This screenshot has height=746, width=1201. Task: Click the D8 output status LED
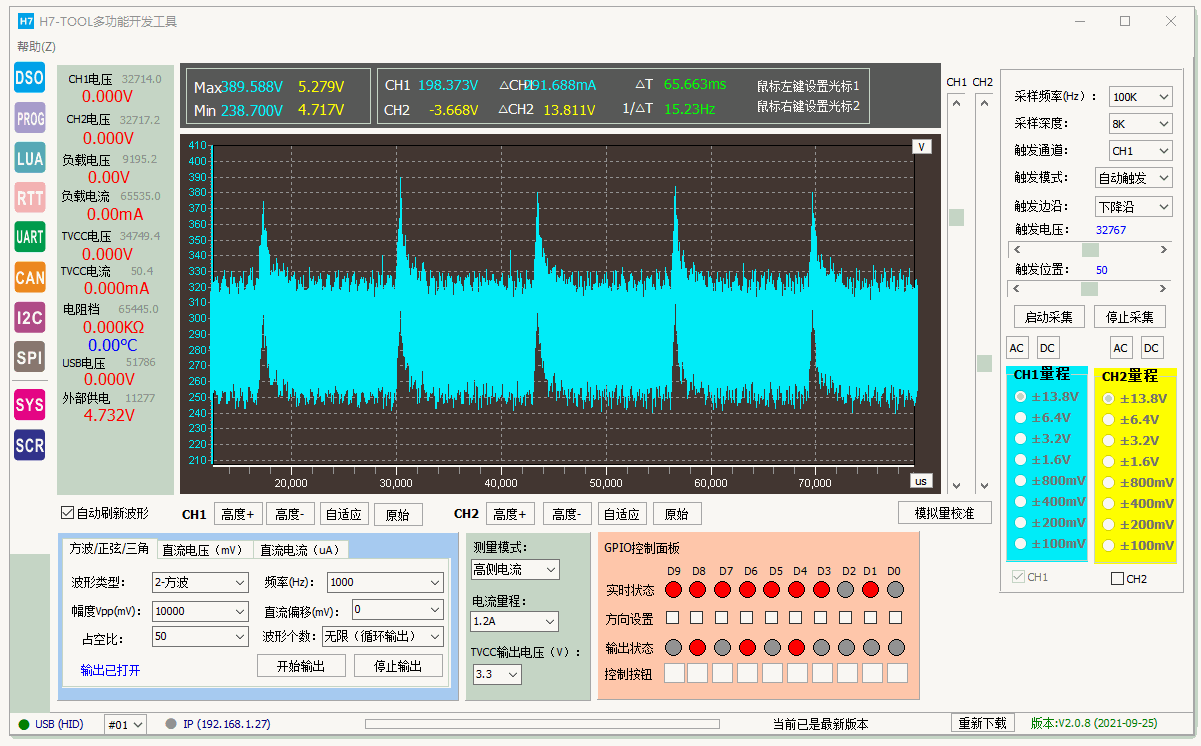coord(697,647)
